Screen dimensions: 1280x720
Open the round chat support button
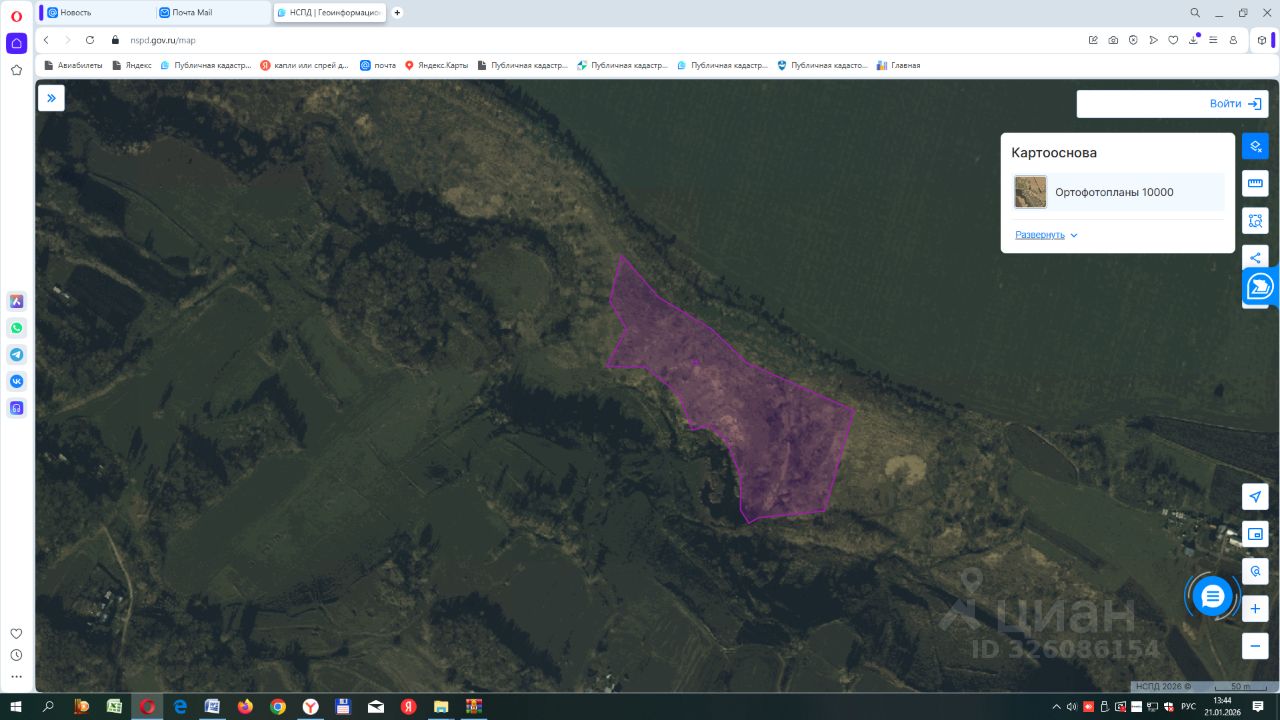click(1212, 597)
